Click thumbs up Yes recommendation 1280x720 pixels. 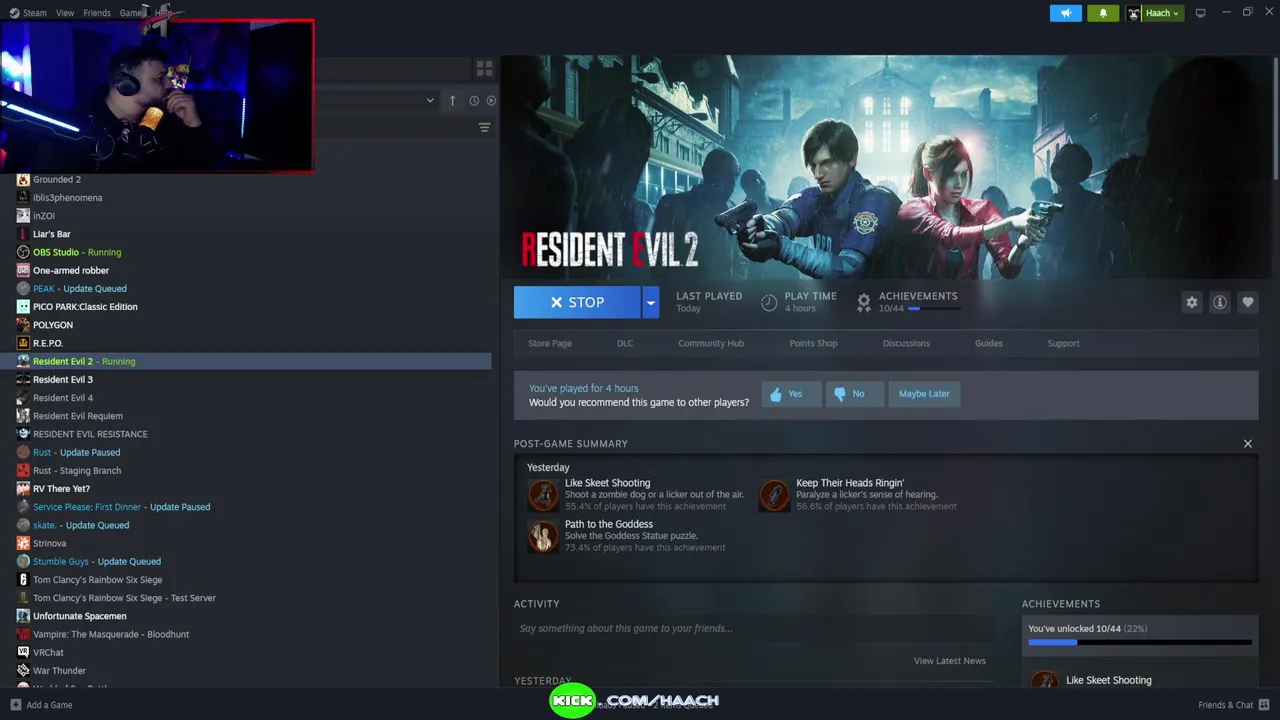[x=791, y=394]
